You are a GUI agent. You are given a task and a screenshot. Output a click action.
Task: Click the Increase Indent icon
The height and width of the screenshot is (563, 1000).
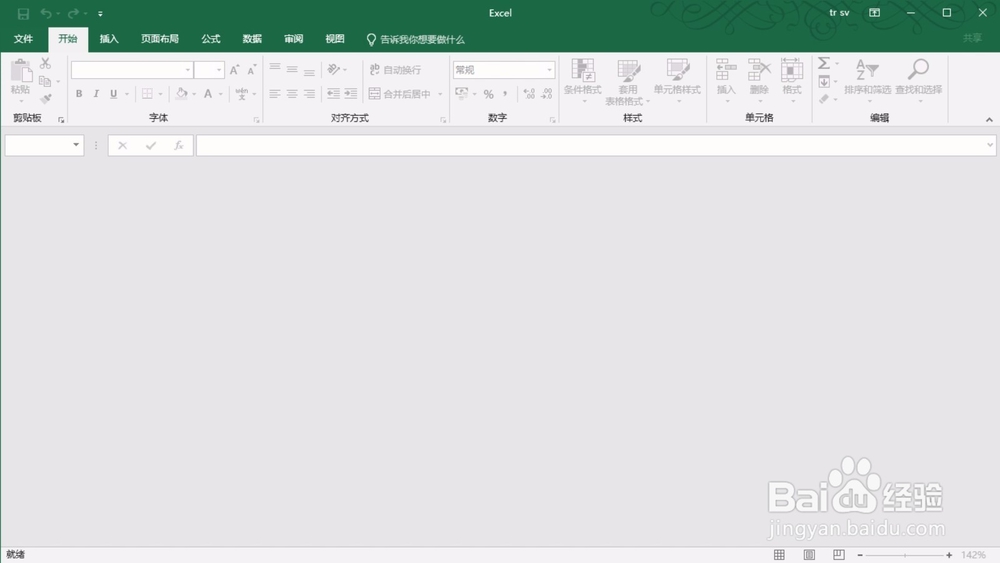(351, 94)
